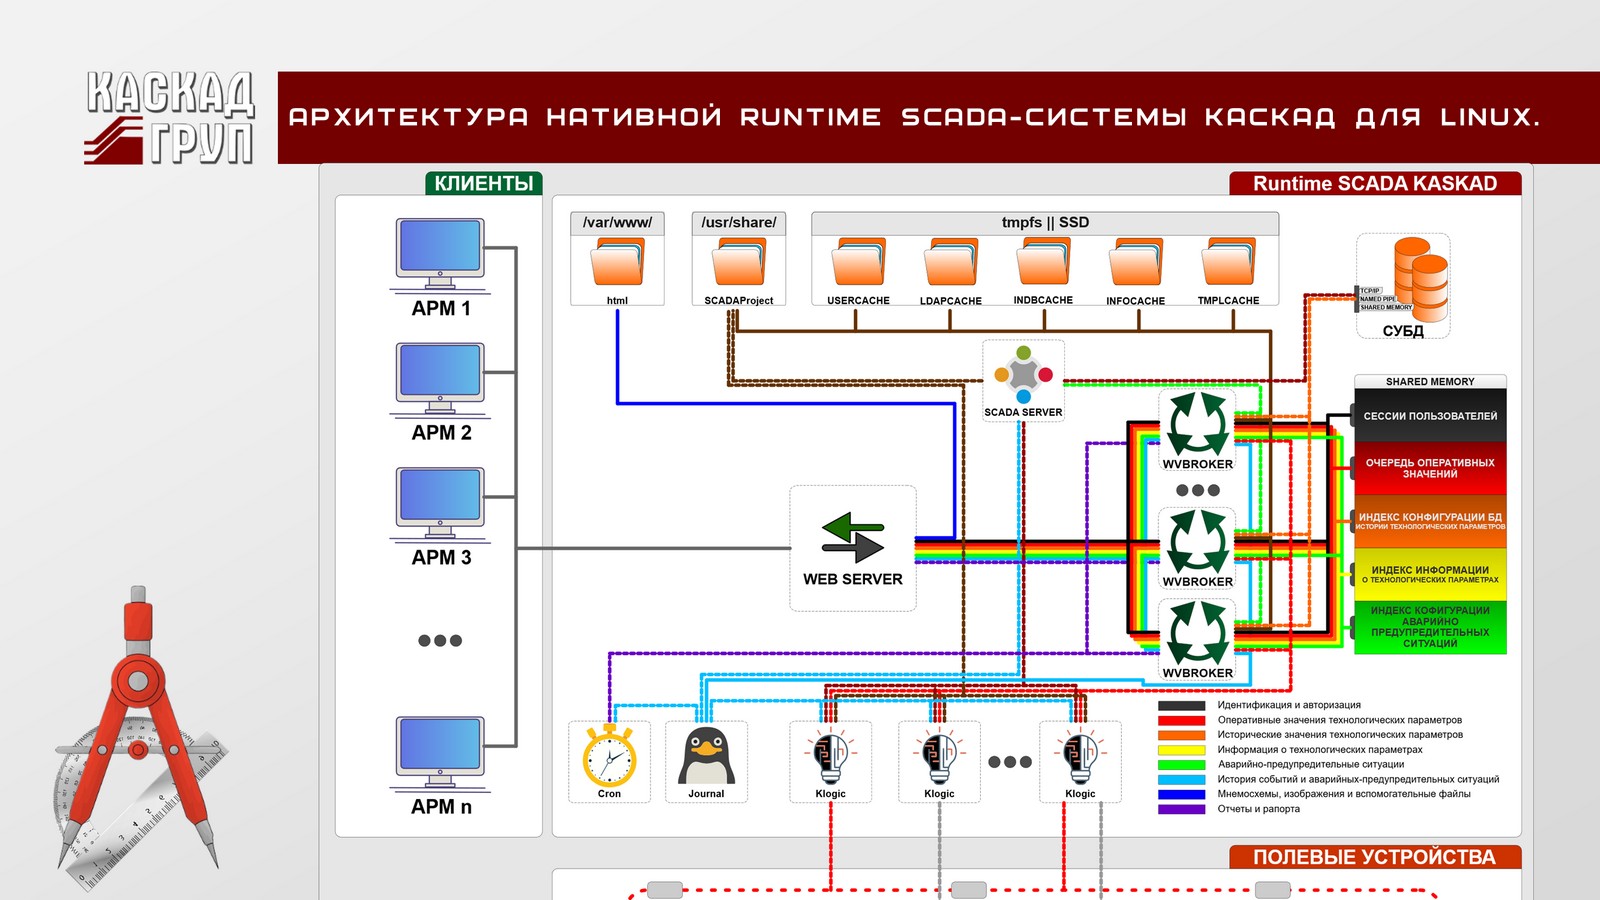Click the TMPLCACHE folder icon

point(1229,262)
